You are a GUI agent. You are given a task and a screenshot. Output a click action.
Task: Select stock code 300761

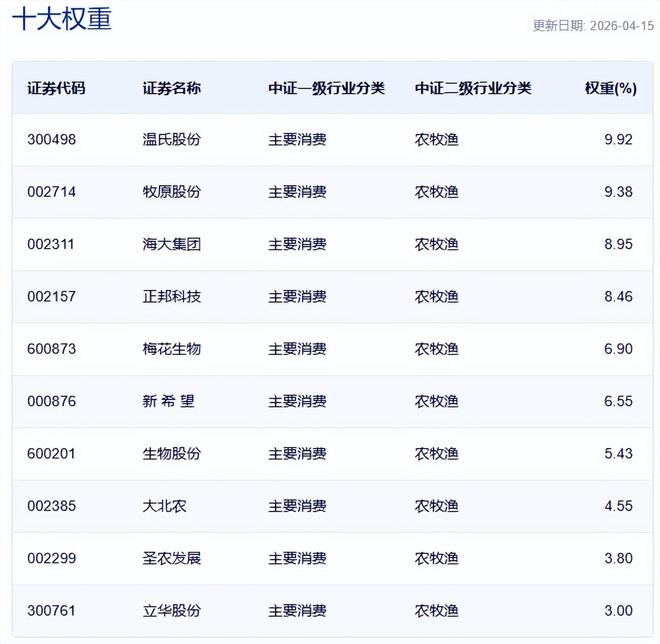pos(51,611)
